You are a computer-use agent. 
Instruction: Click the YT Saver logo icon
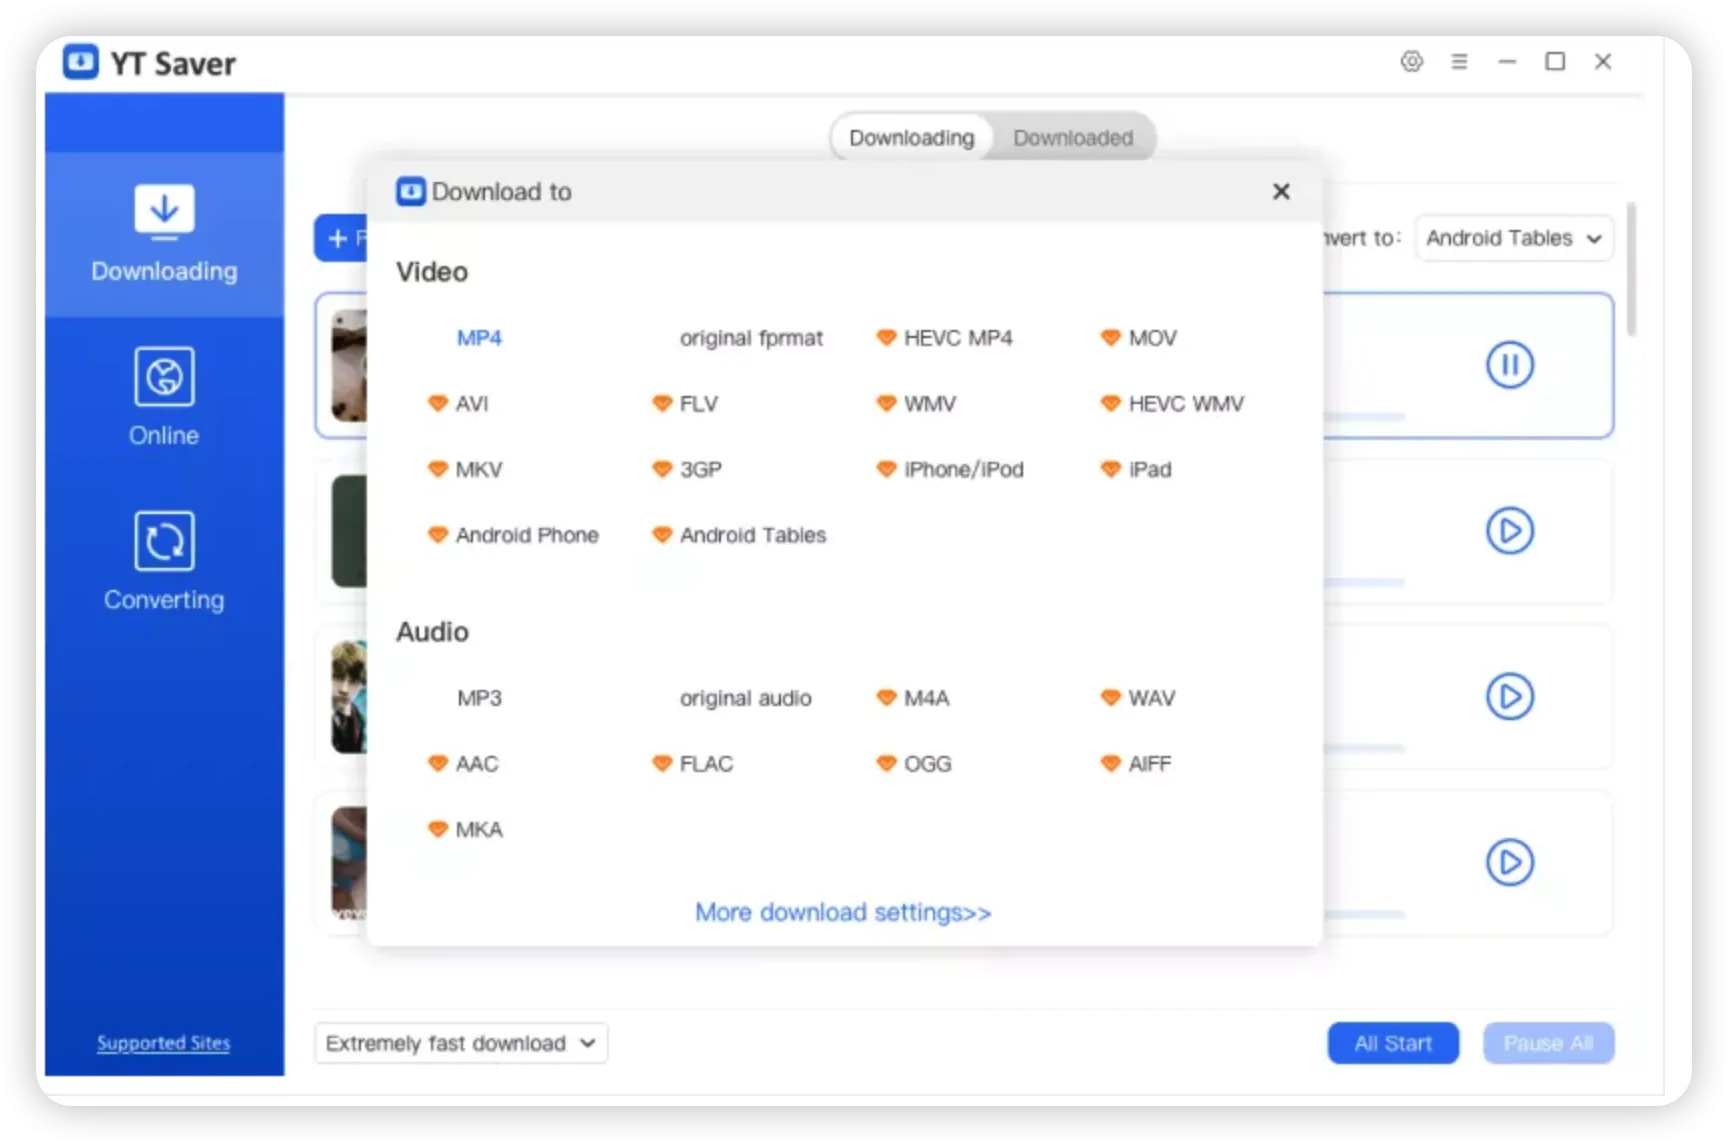pyautogui.click(x=80, y=62)
